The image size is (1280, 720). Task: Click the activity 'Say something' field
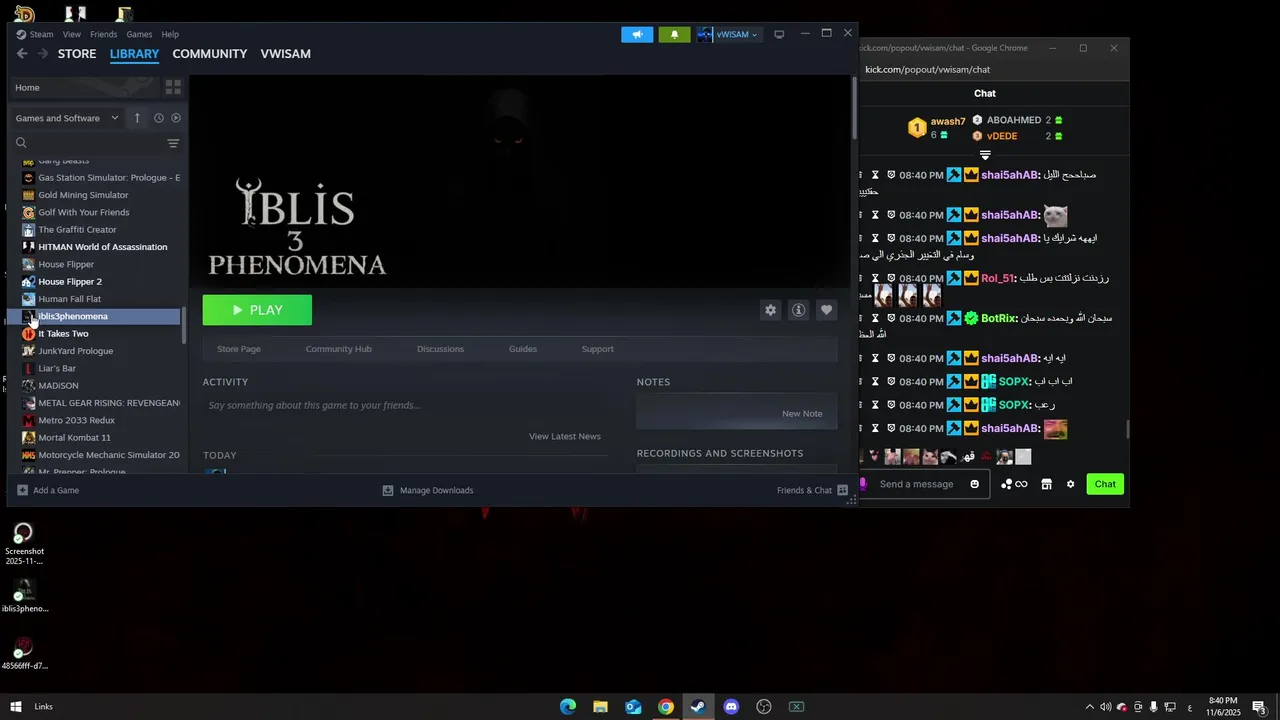[x=405, y=405]
